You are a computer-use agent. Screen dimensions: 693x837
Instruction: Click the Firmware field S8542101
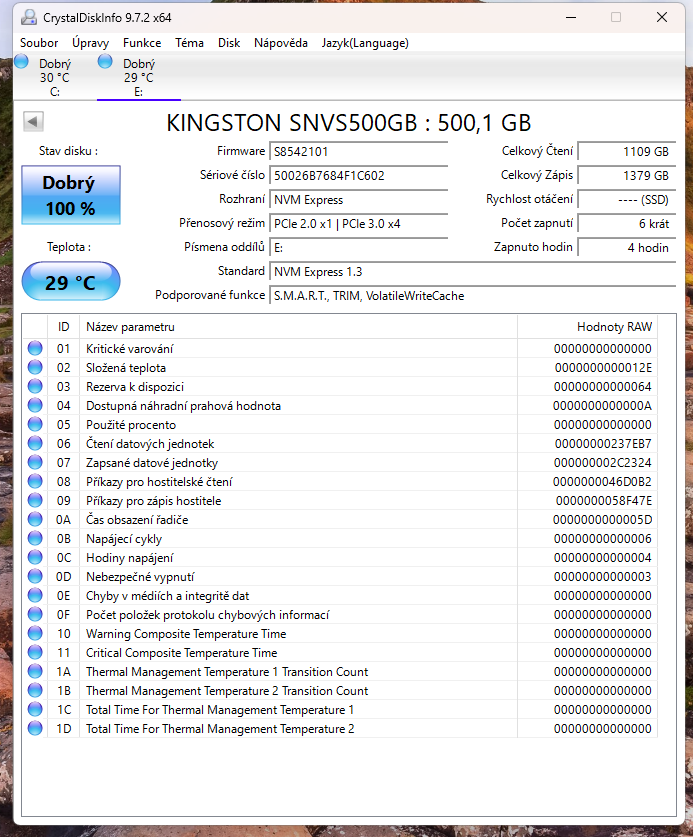(358, 152)
